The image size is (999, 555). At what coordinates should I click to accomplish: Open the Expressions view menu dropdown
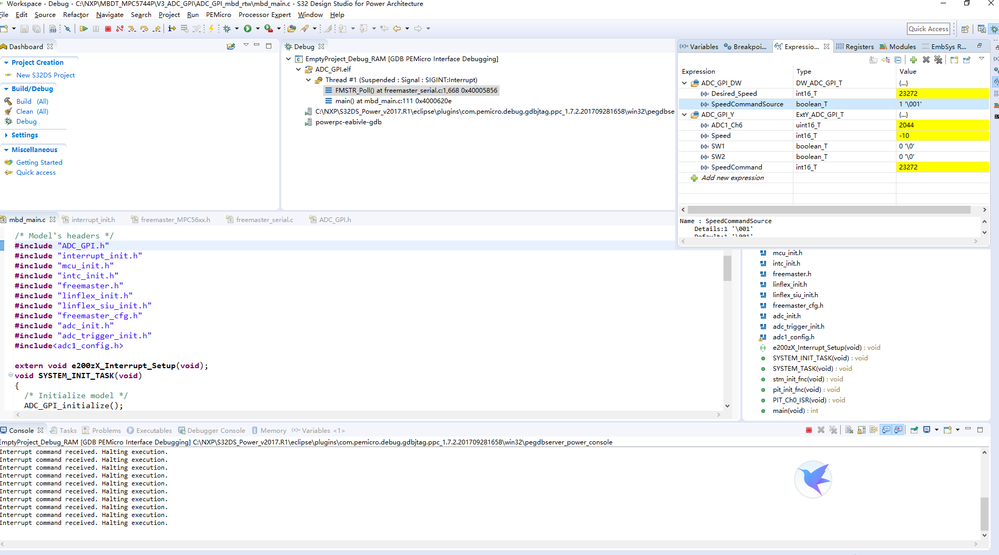pyautogui.click(x=982, y=59)
